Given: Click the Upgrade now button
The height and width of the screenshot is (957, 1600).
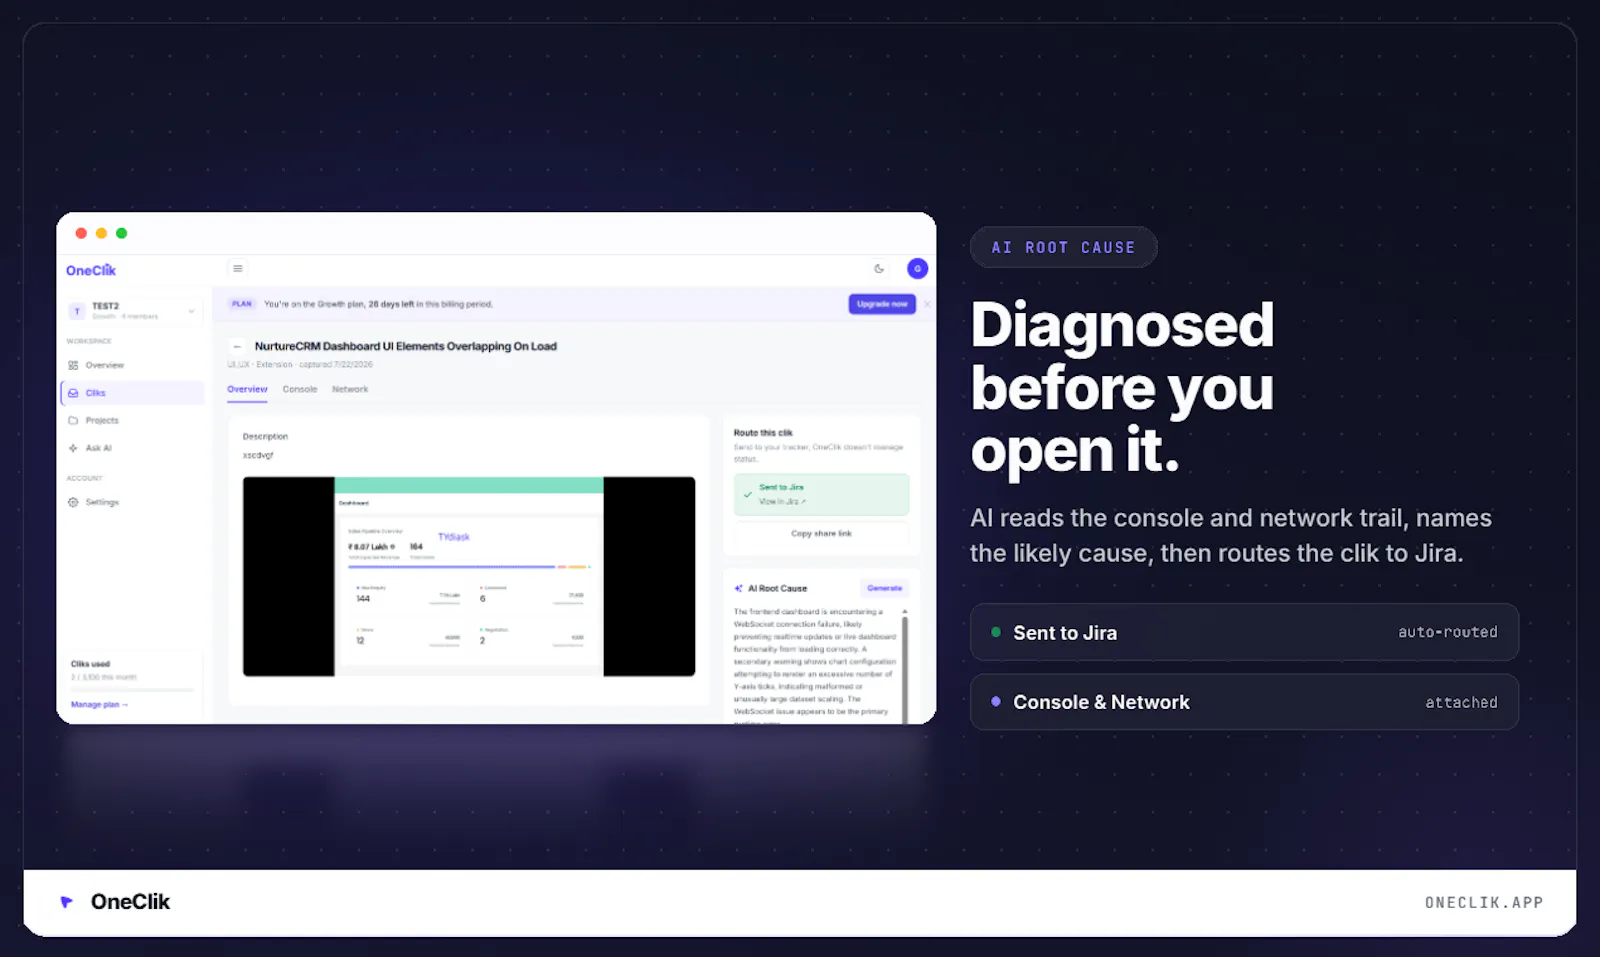Looking at the screenshot, I should [x=882, y=304].
